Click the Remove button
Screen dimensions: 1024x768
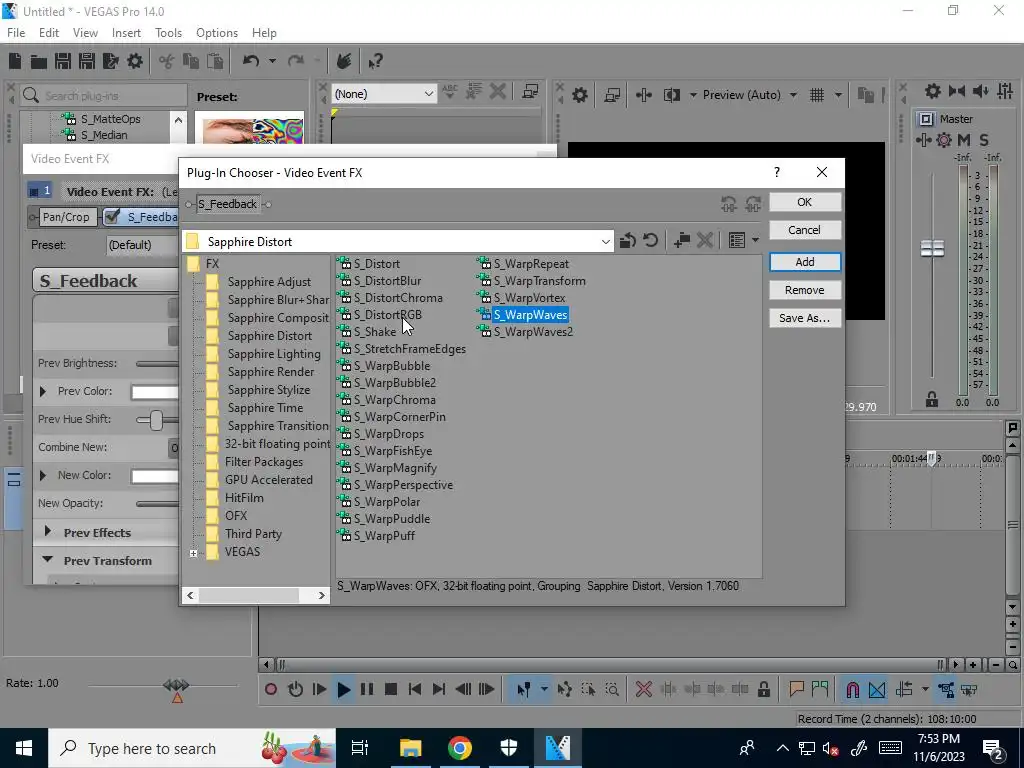805,290
